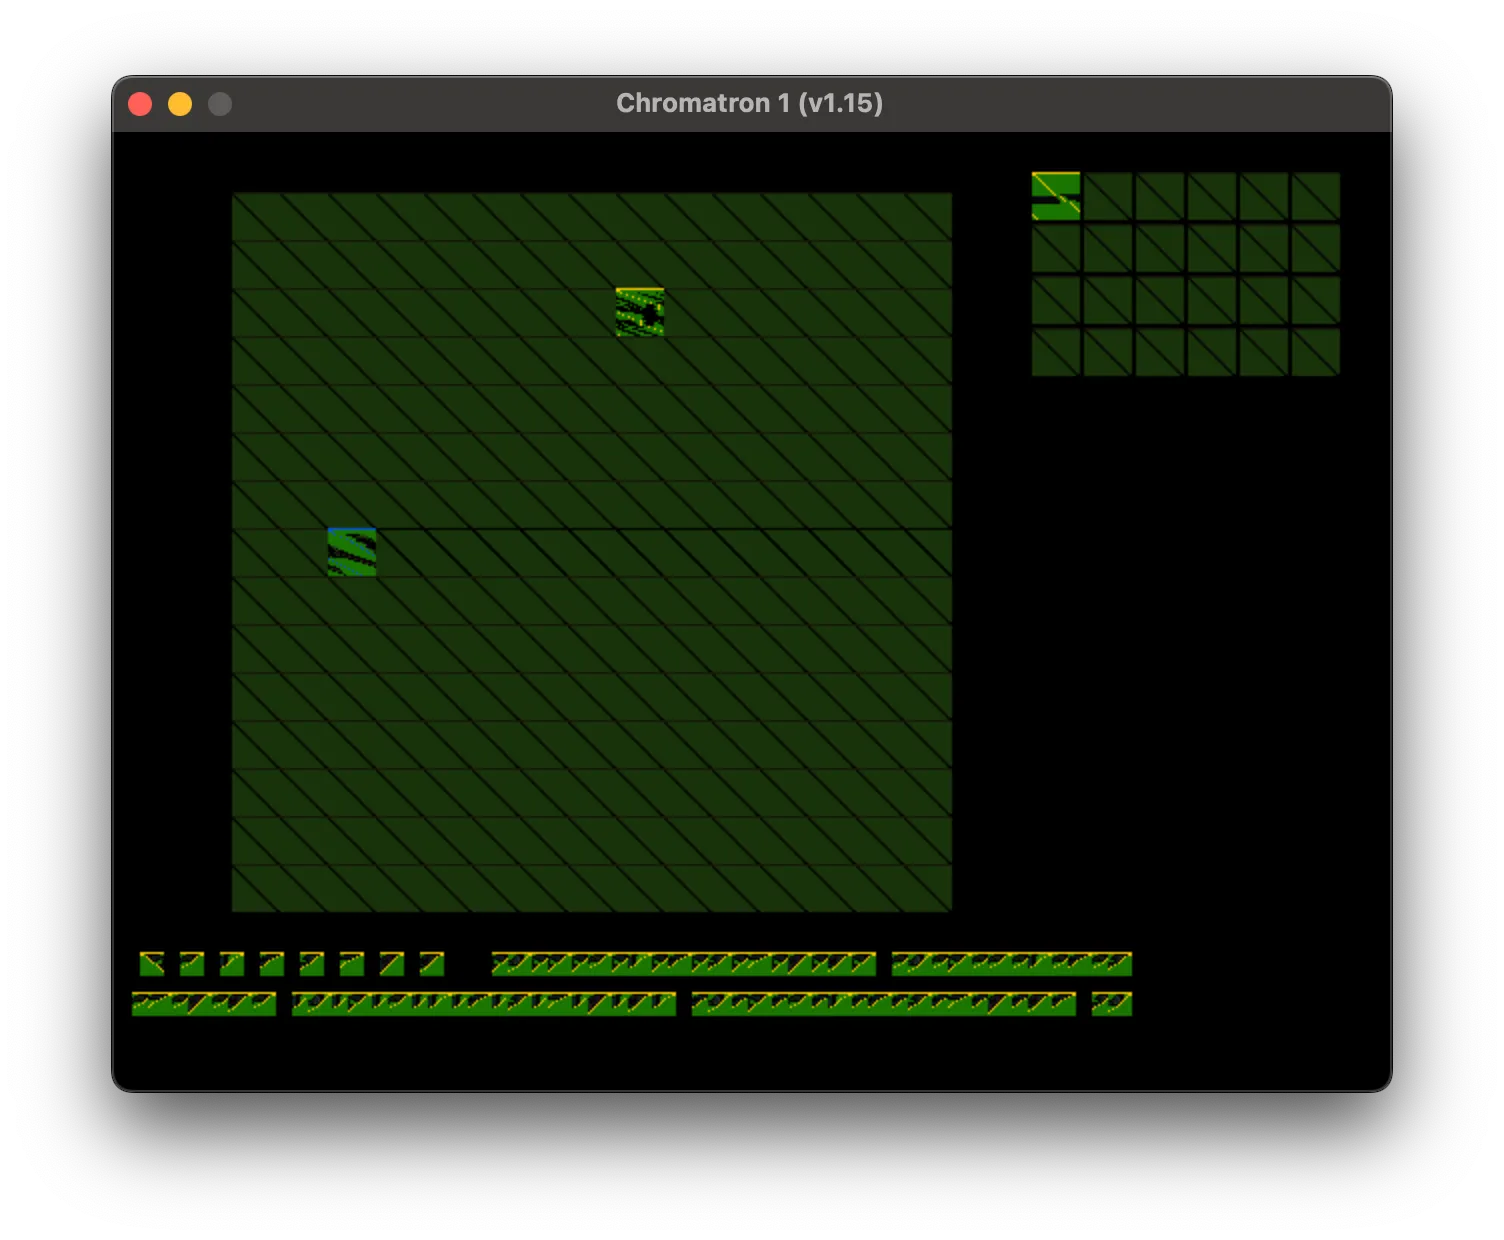
Task: Click the empty tray slot beside the bright piece
Action: 1108,196
